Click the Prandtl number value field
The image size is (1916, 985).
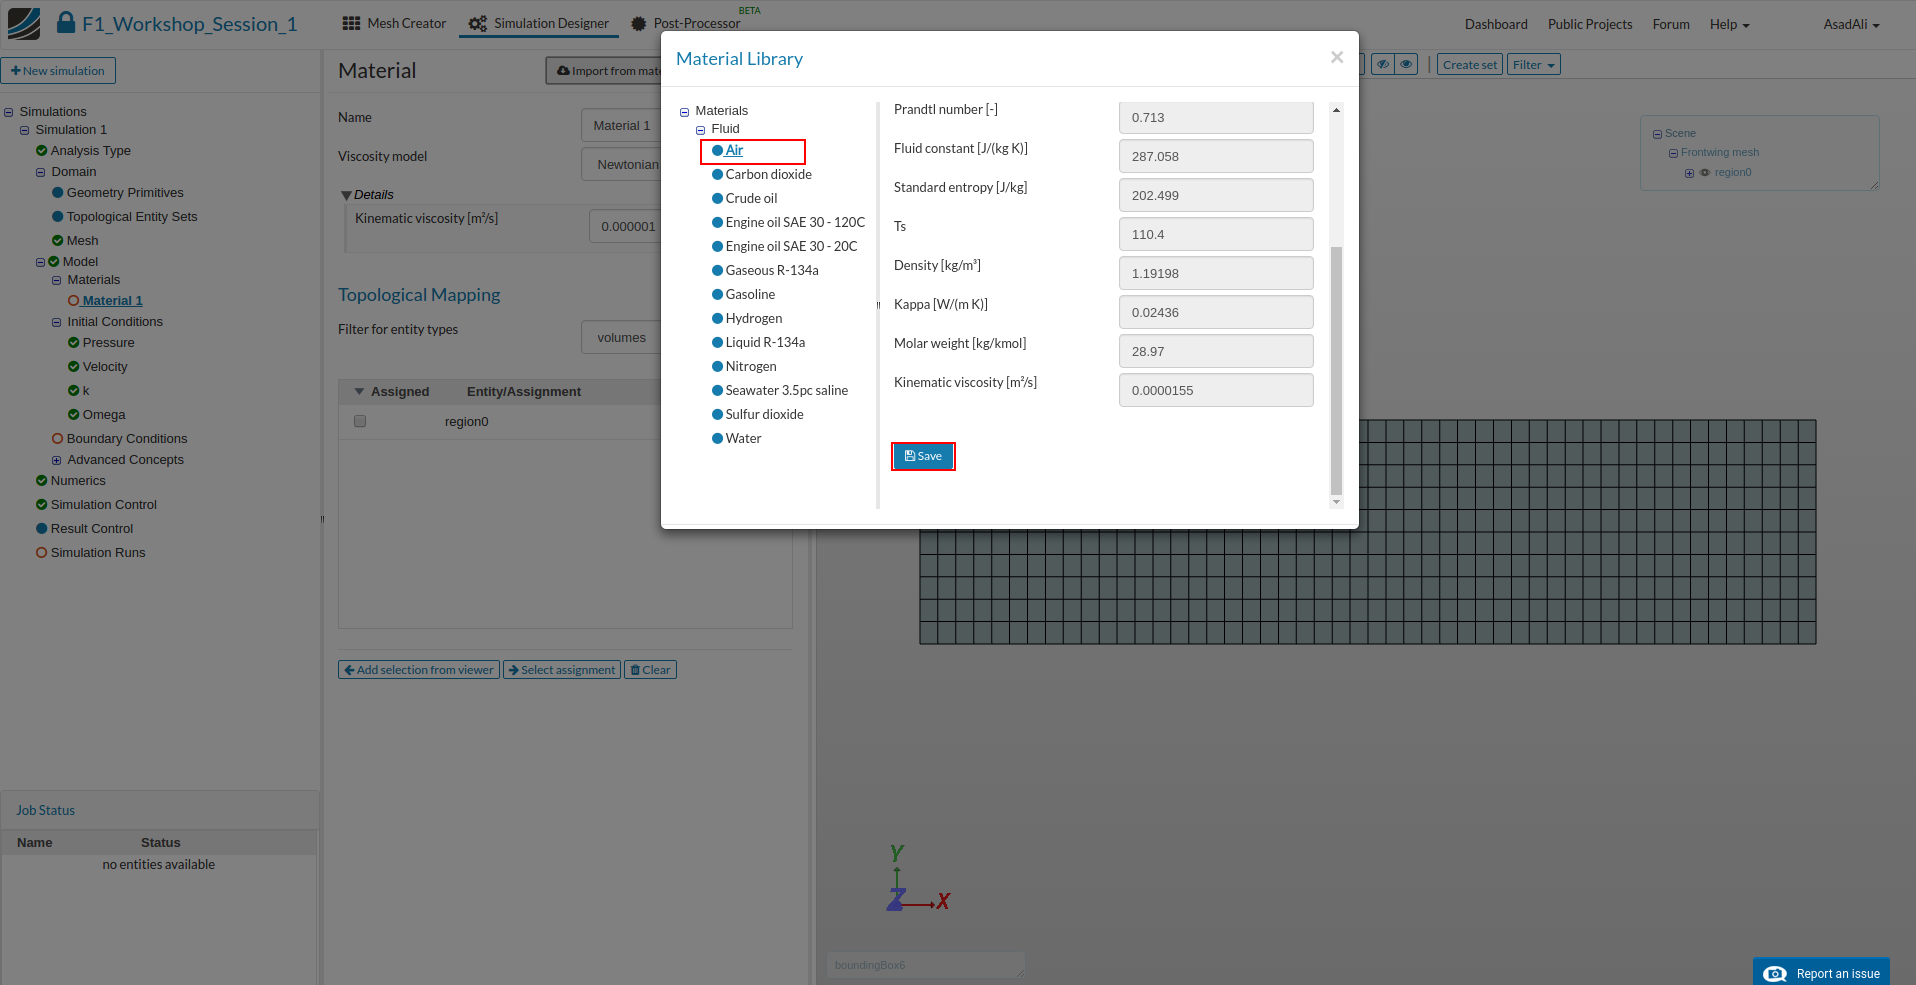click(1216, 117)
